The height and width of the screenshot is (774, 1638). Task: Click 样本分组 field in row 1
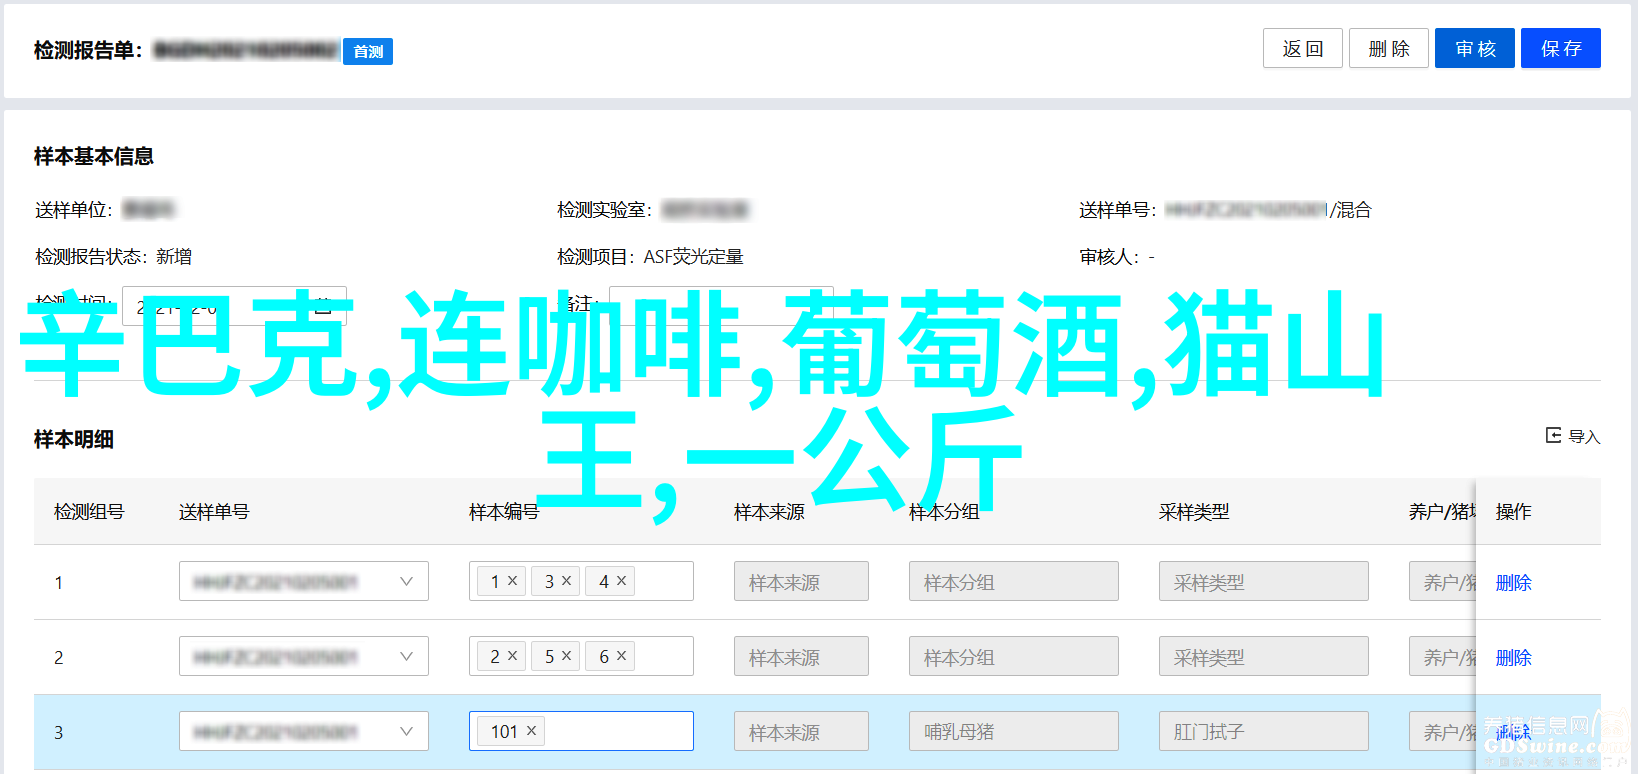(x=1013, y=581)
